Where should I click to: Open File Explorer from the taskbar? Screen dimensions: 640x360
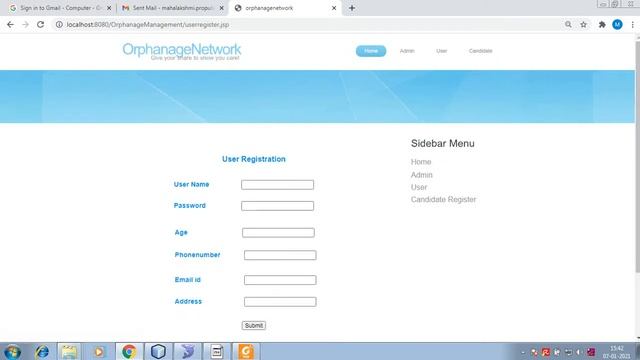point(69,351)
